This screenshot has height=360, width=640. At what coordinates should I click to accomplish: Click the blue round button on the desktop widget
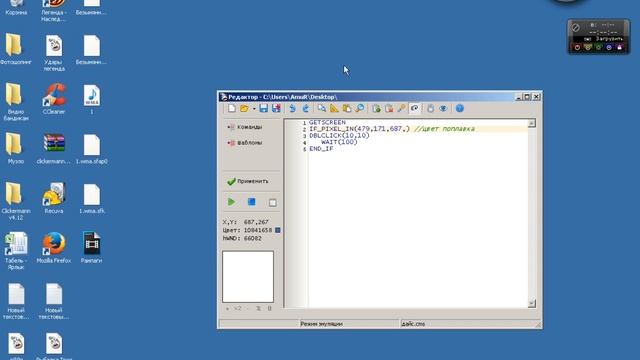click(x=609, y=48)
